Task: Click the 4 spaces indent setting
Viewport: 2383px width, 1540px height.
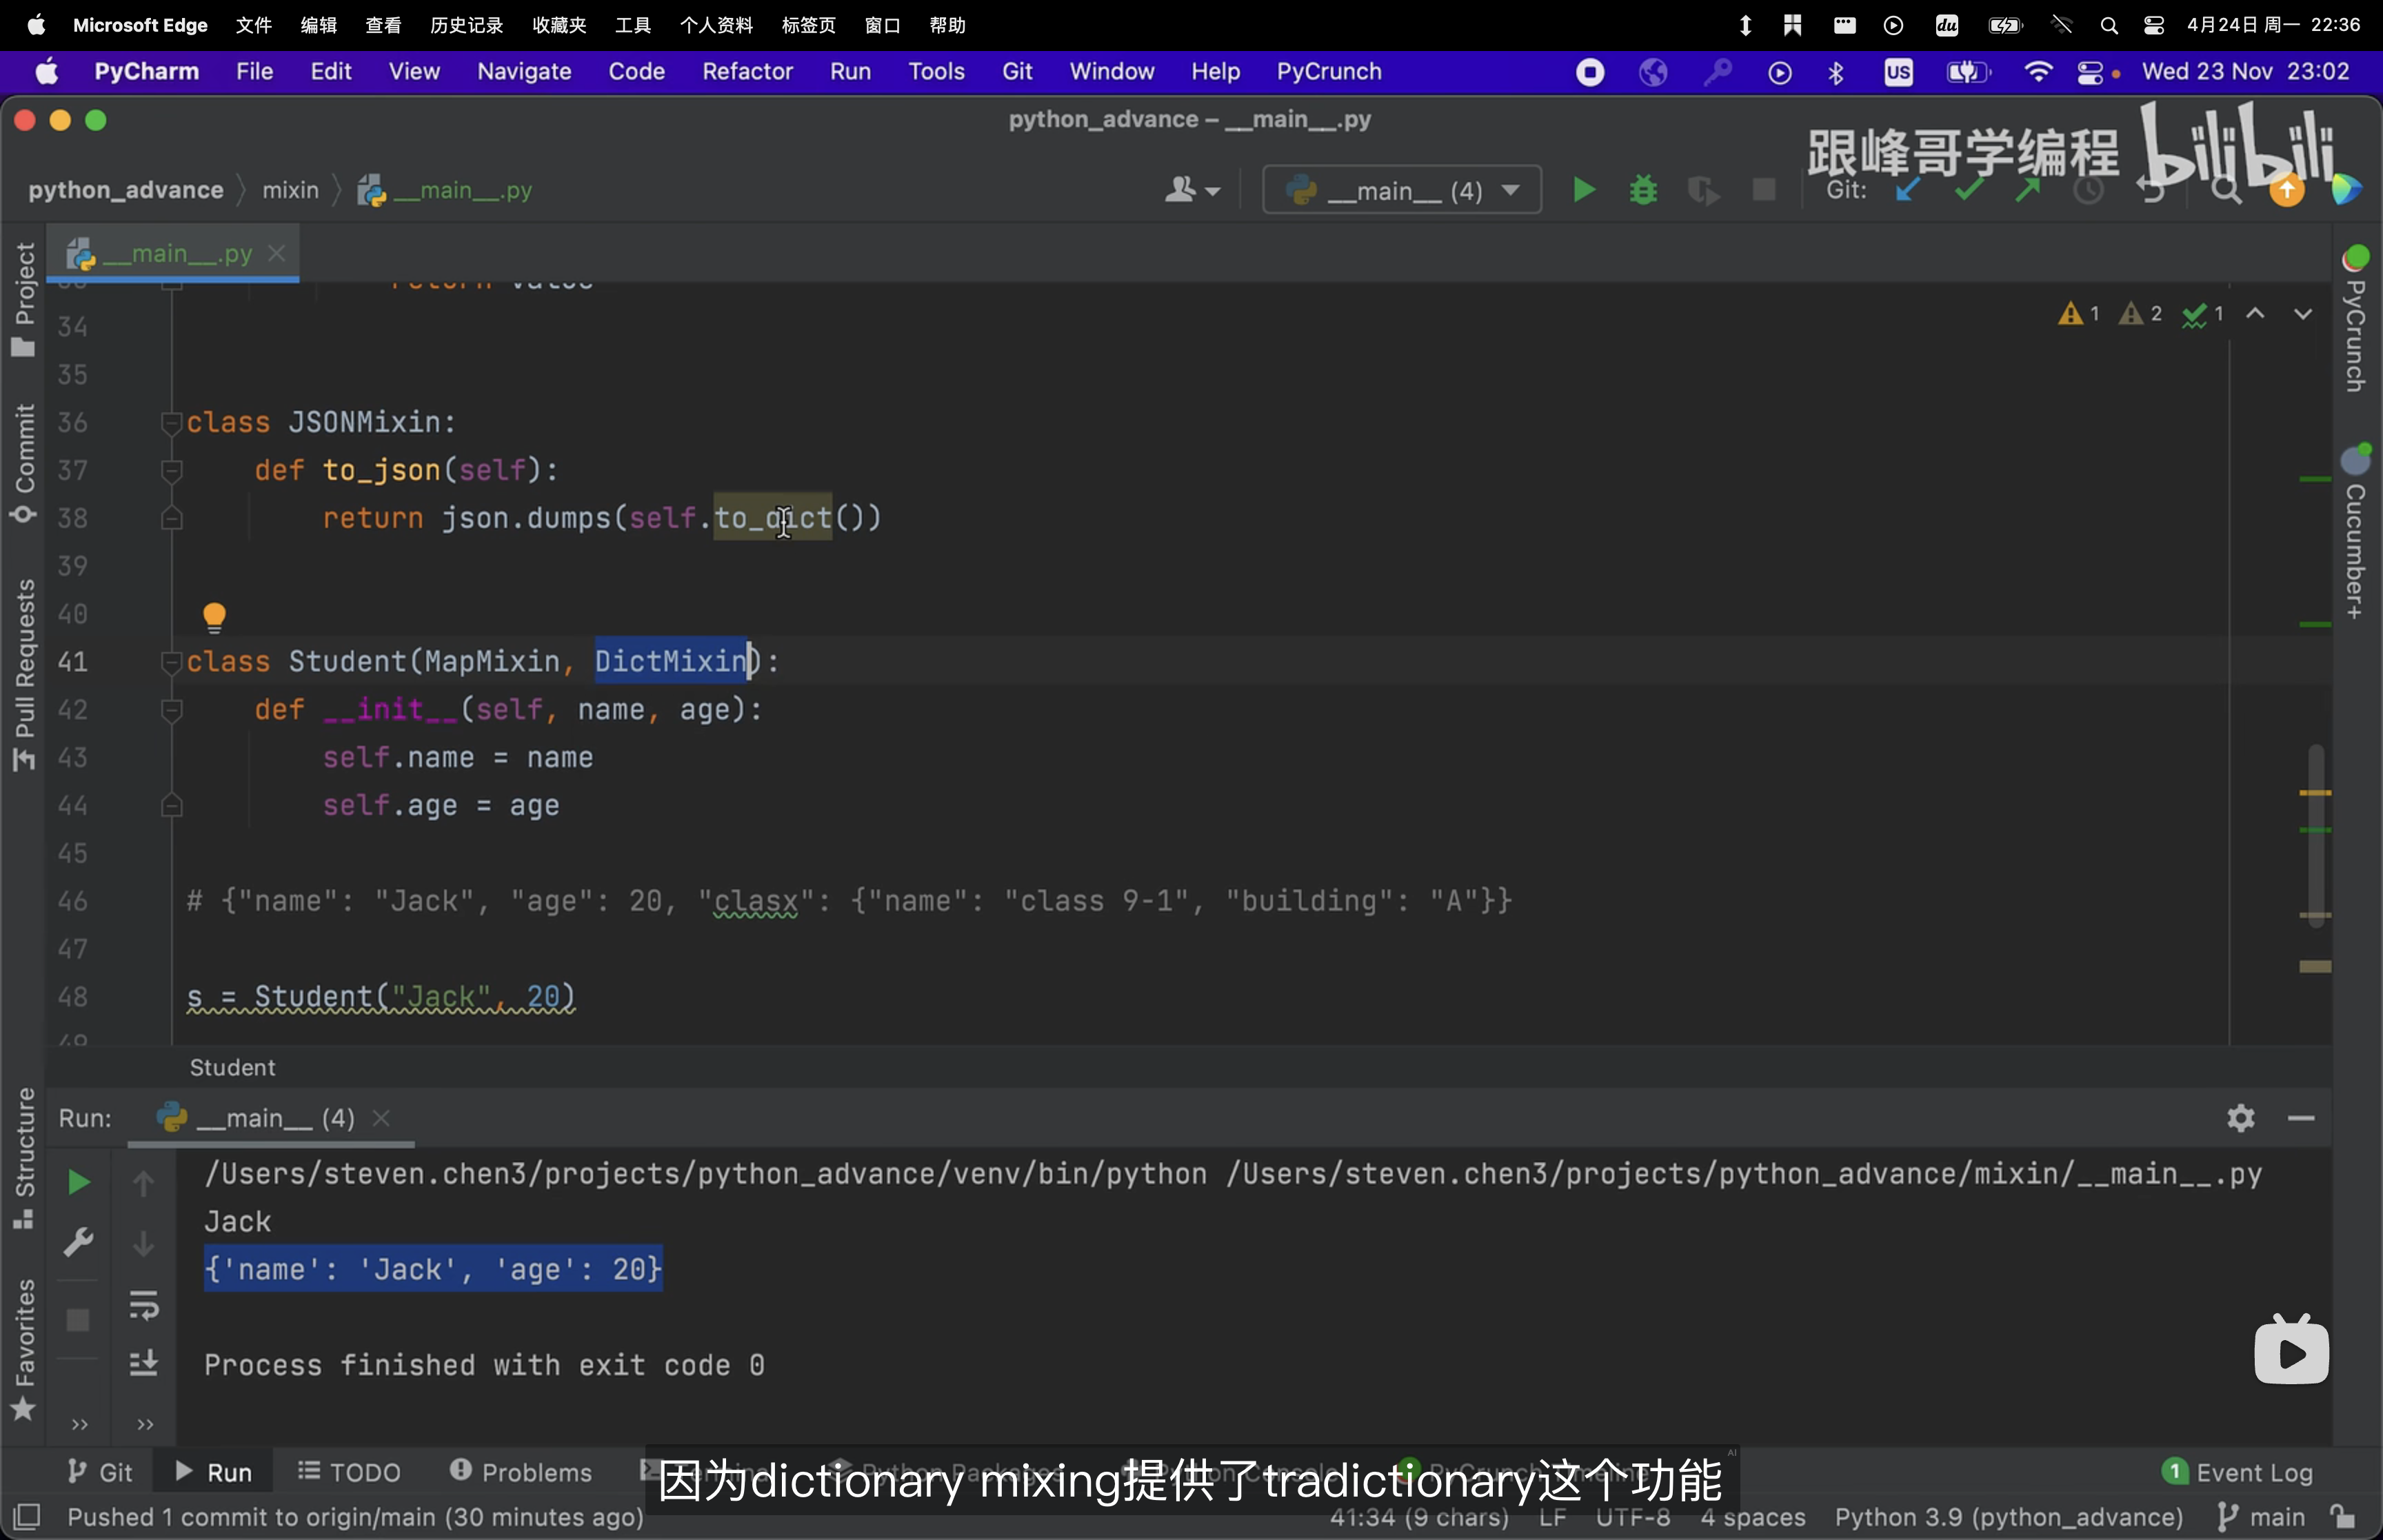Action: pyautogui.click(x=1753, y=1517)
